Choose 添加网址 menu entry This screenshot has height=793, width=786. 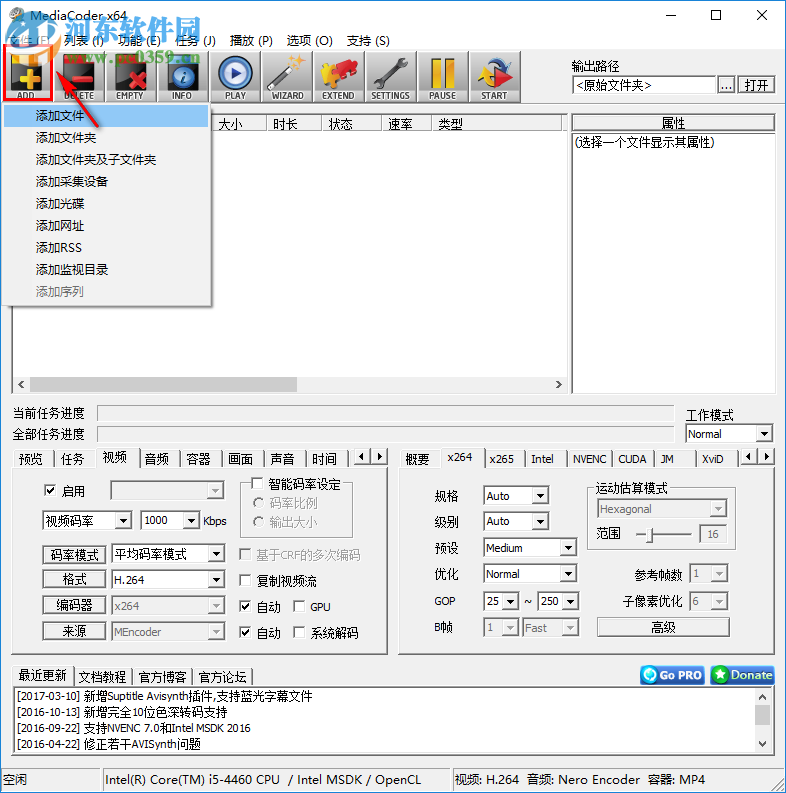(106, 226)
